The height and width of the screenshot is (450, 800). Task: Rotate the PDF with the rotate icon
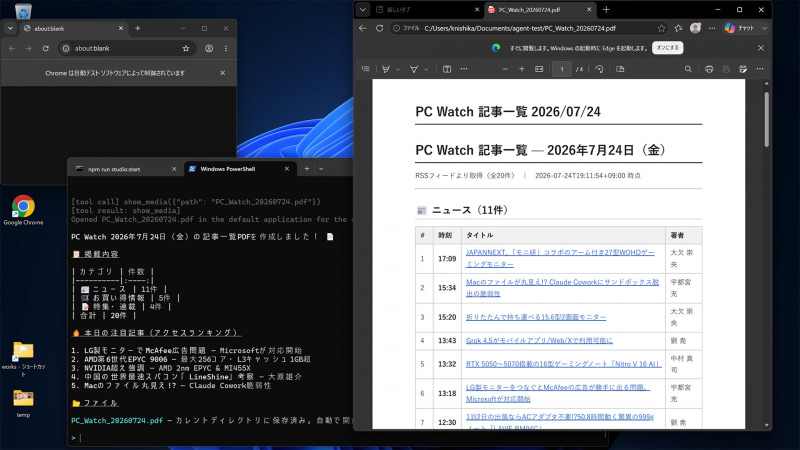click(599, 69)
